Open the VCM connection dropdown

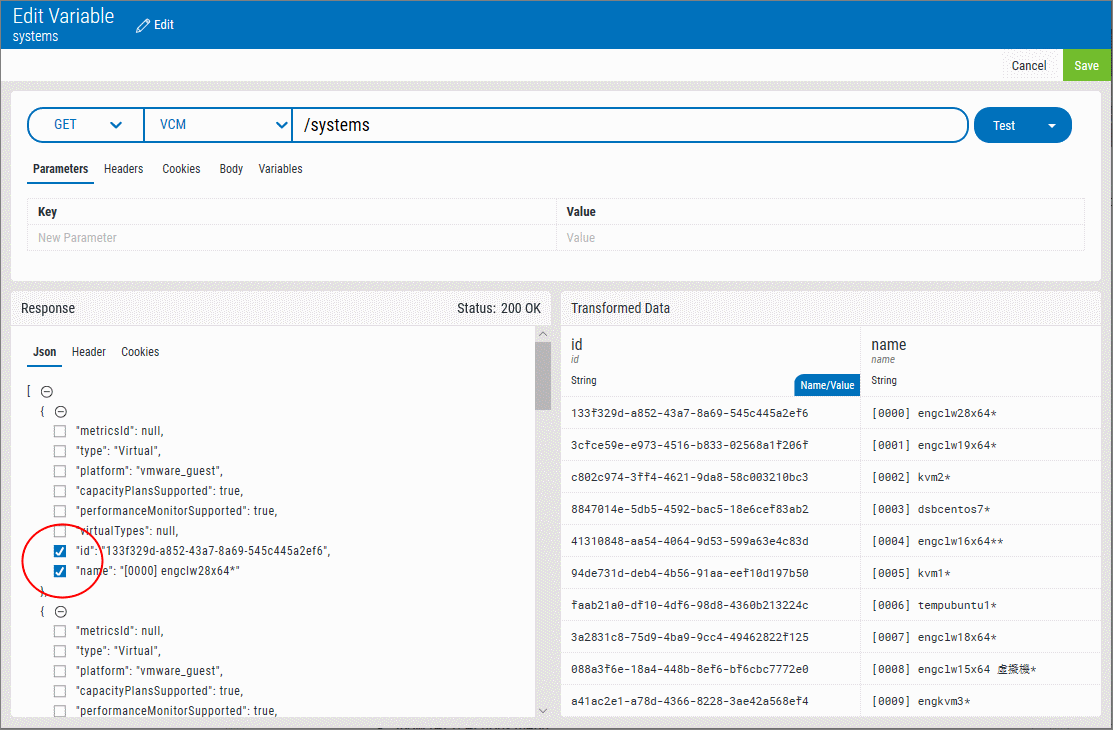(218, 125)
